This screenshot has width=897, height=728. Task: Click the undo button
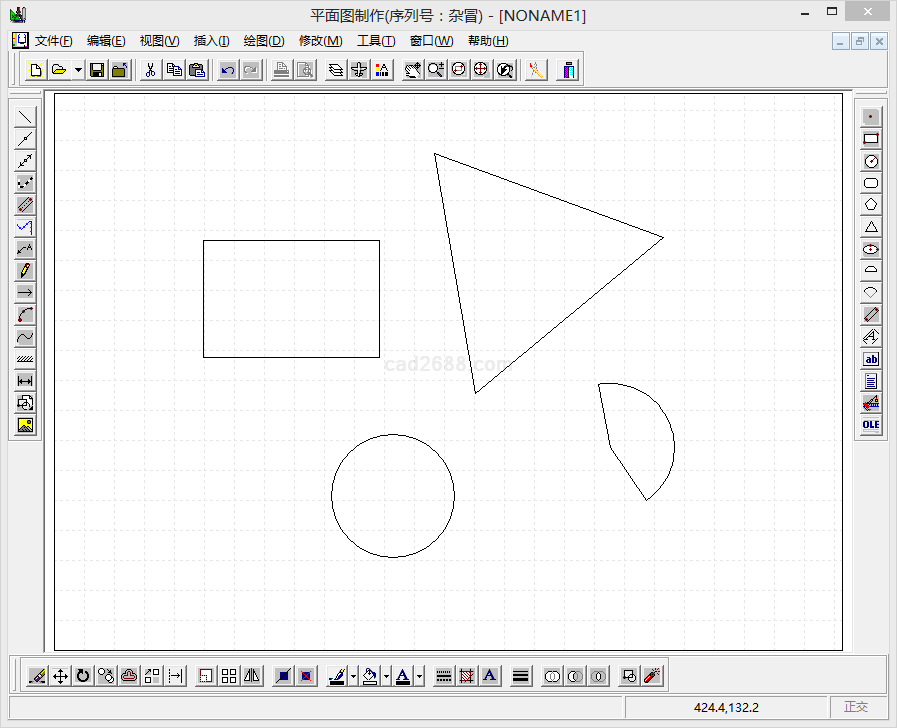pyautogui.click(x=228, y=70)
